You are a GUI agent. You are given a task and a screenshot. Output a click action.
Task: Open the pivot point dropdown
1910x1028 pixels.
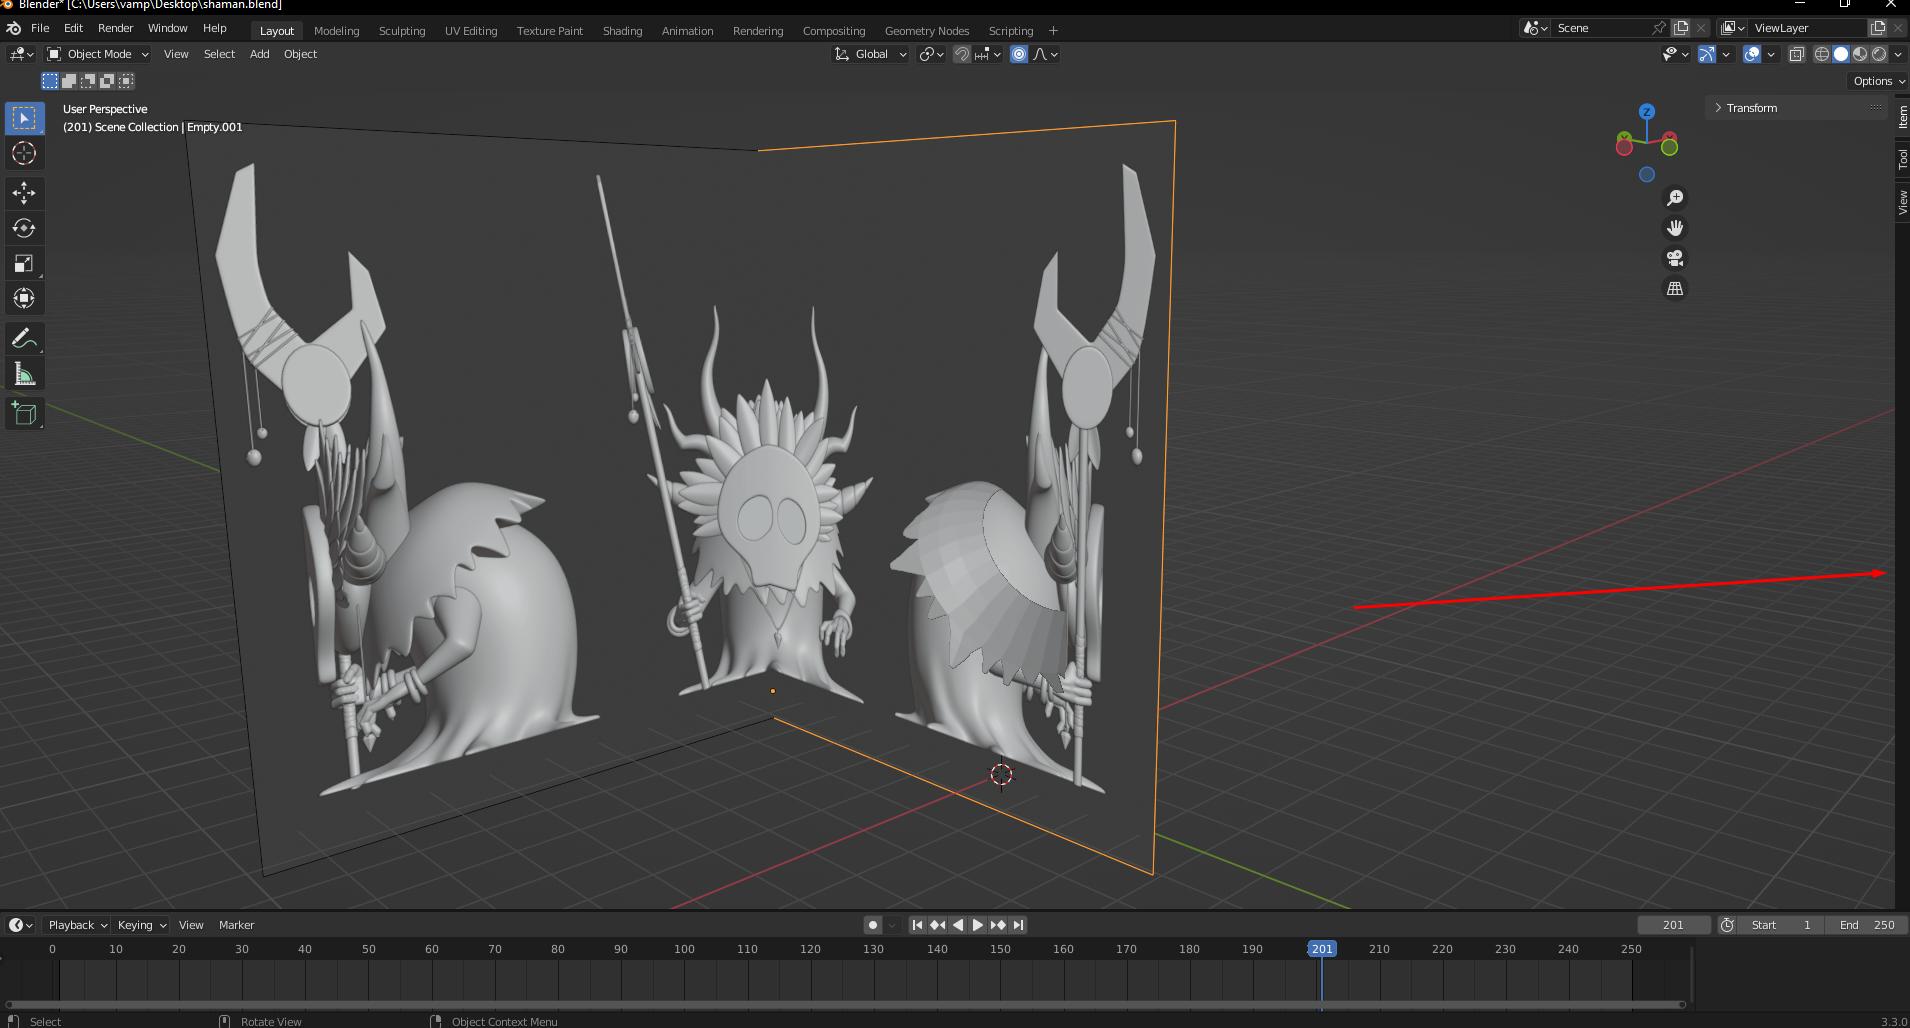(932, 54)
